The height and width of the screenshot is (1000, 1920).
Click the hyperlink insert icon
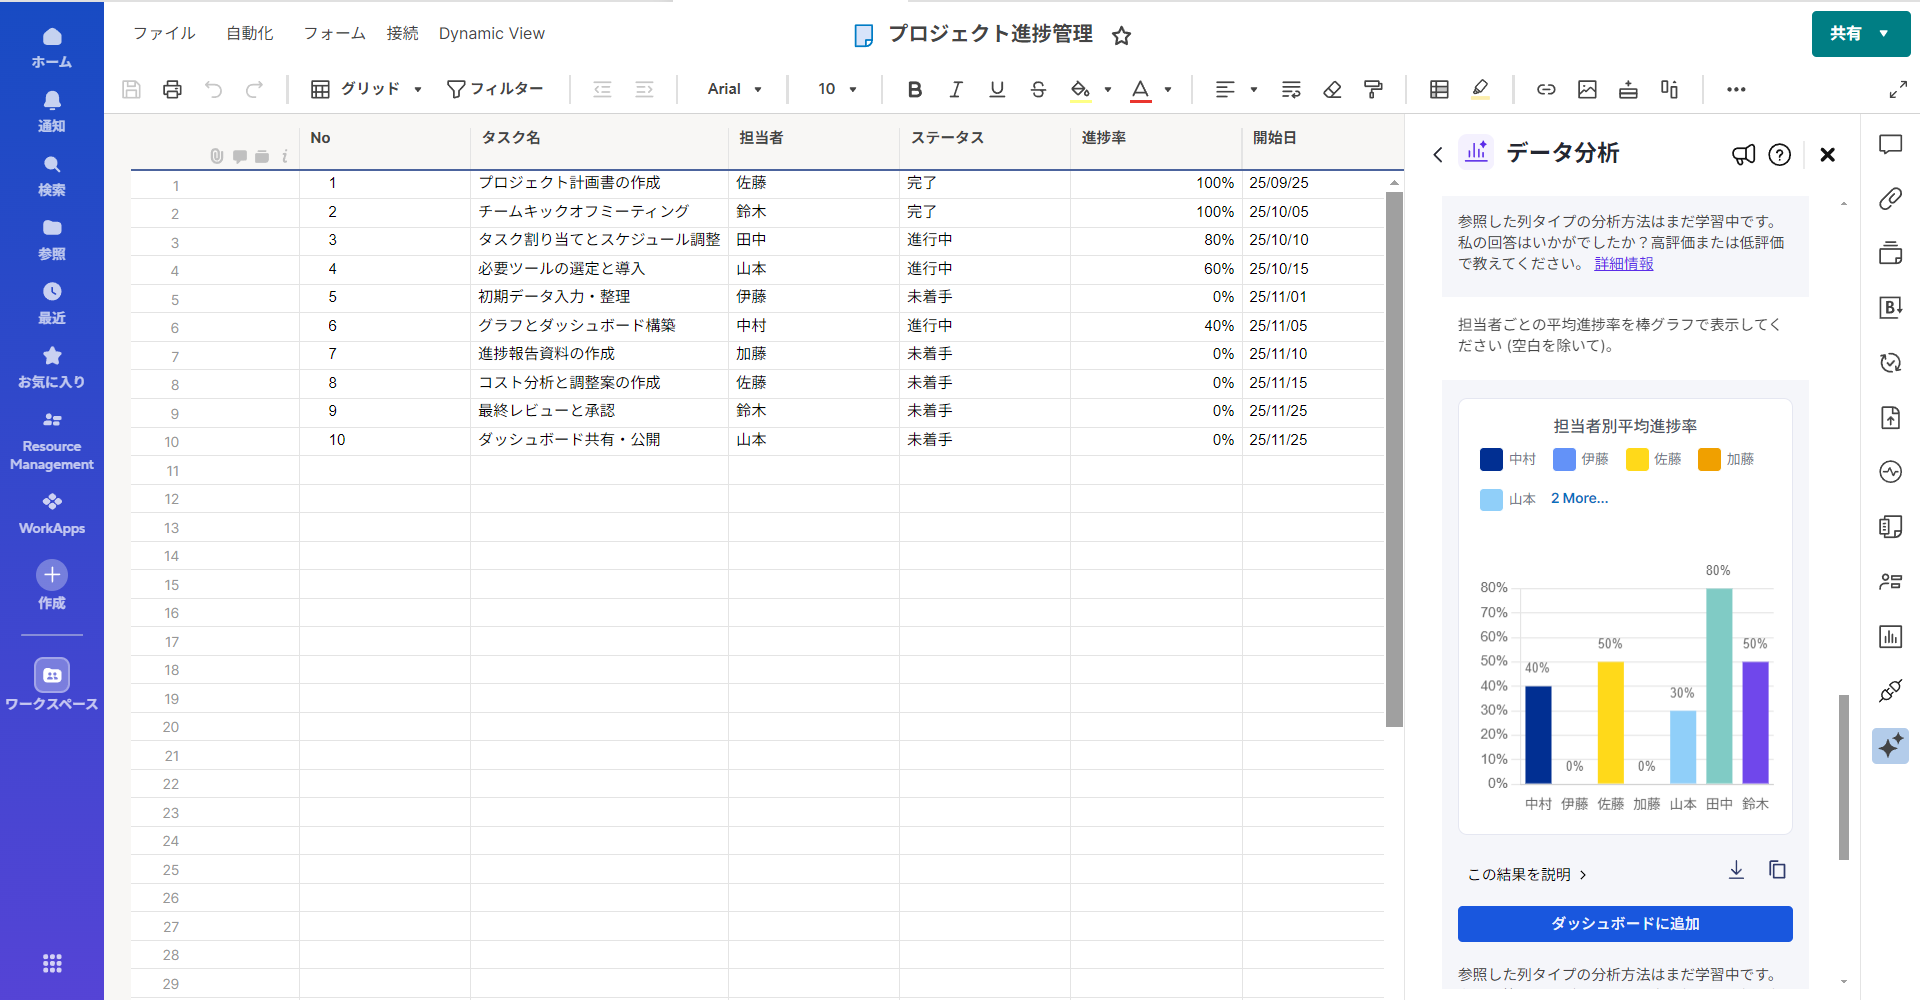coord(1546,90)
